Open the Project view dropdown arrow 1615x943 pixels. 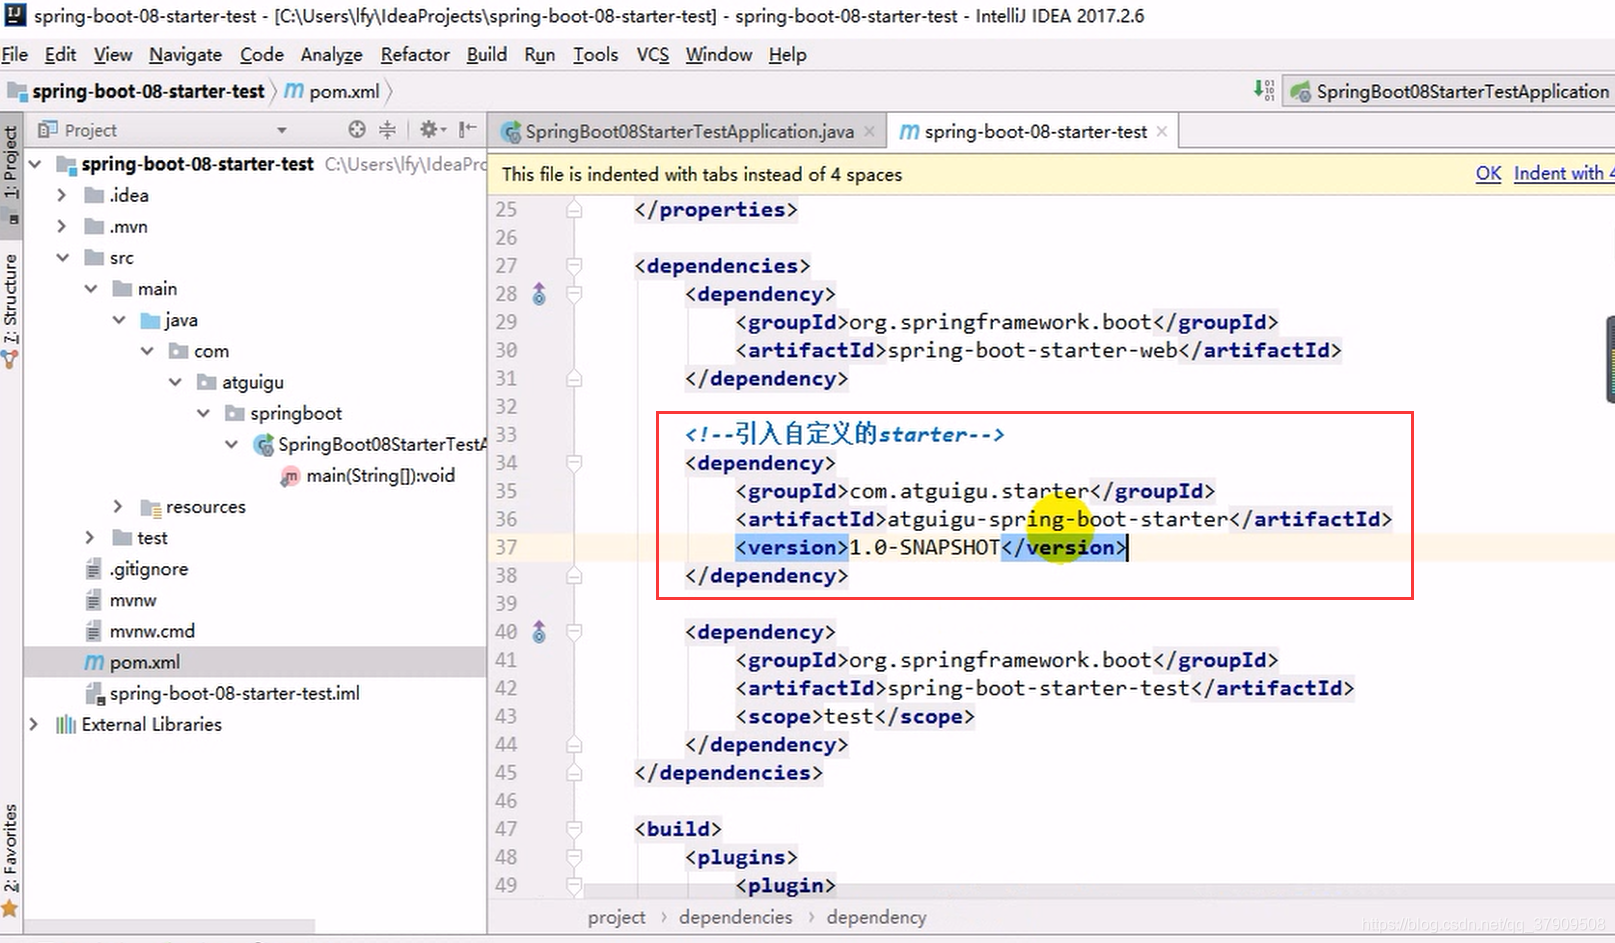(282, 130)
